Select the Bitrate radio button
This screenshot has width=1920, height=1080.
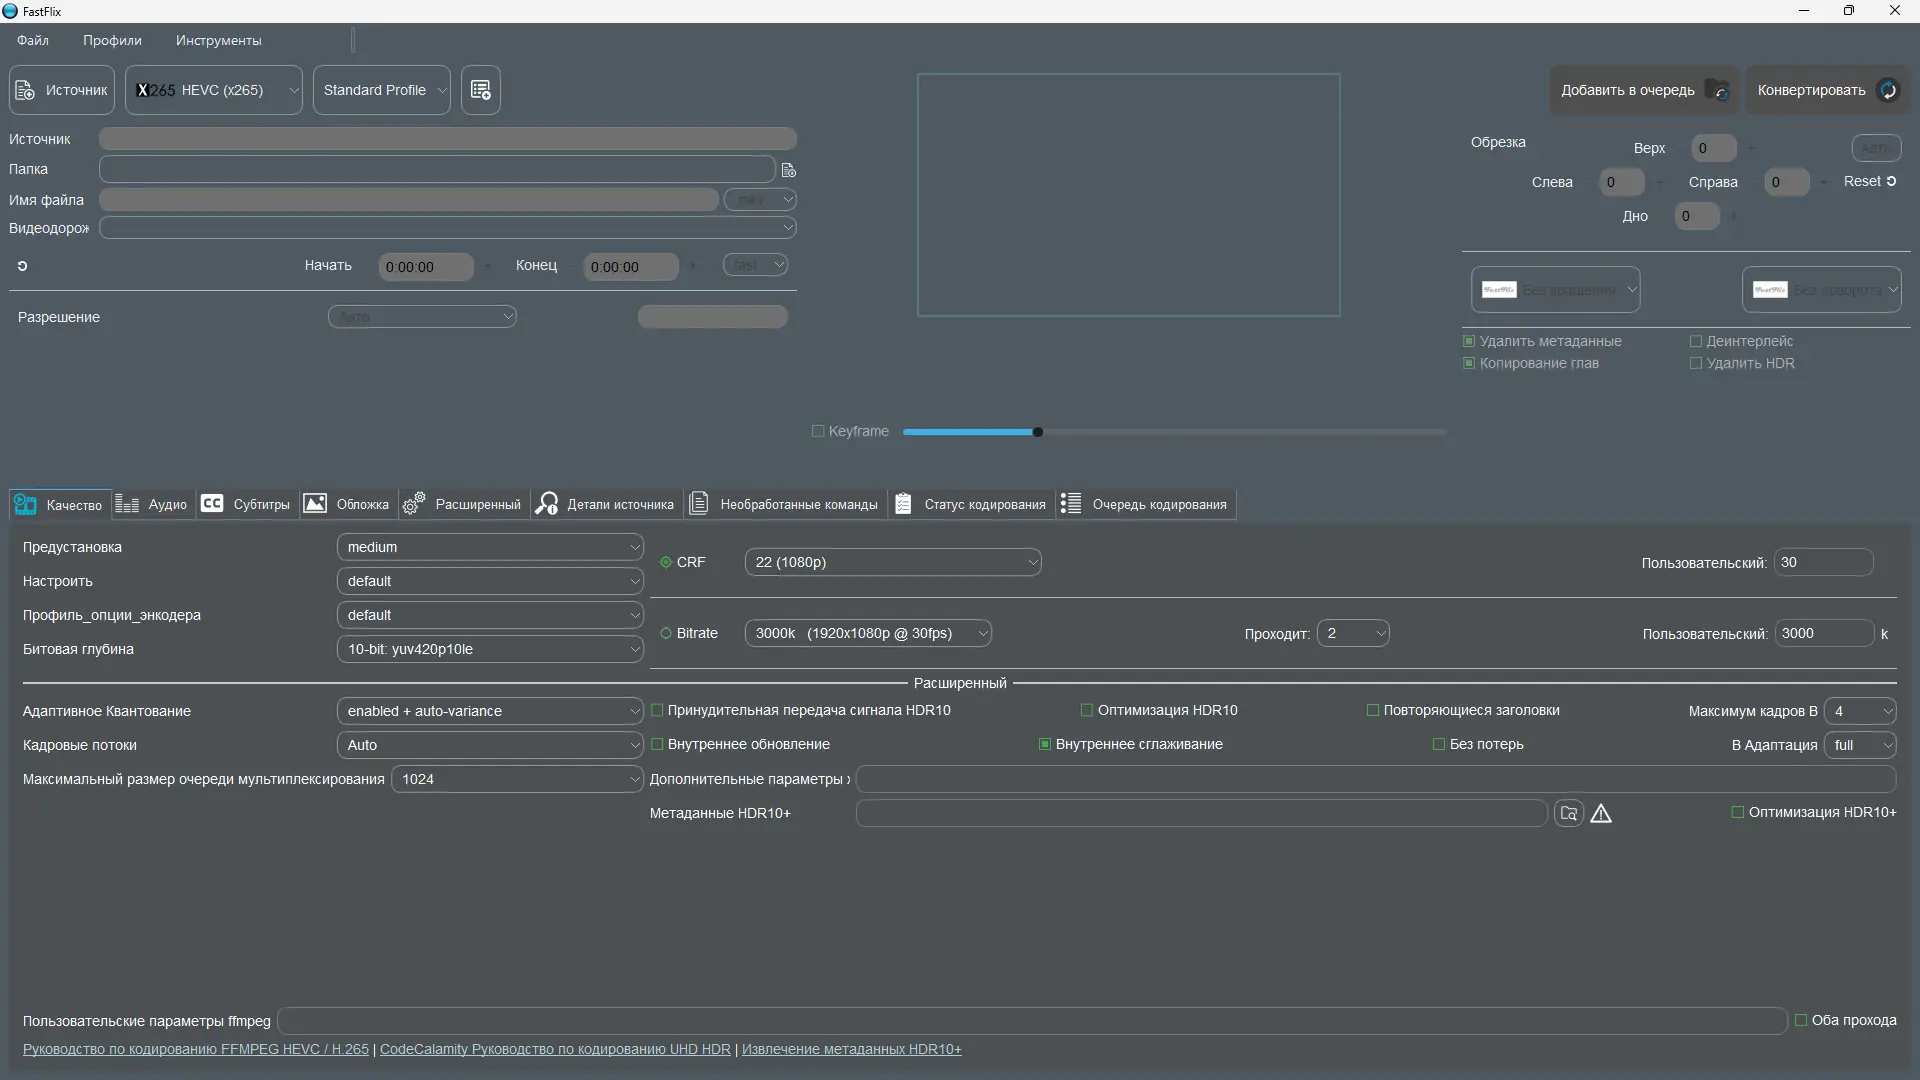(x=666, y=634)
